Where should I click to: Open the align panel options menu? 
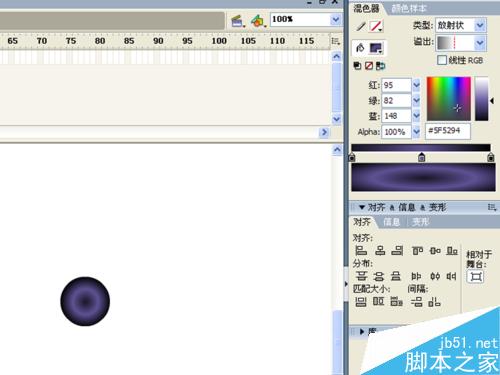(492, 207)
